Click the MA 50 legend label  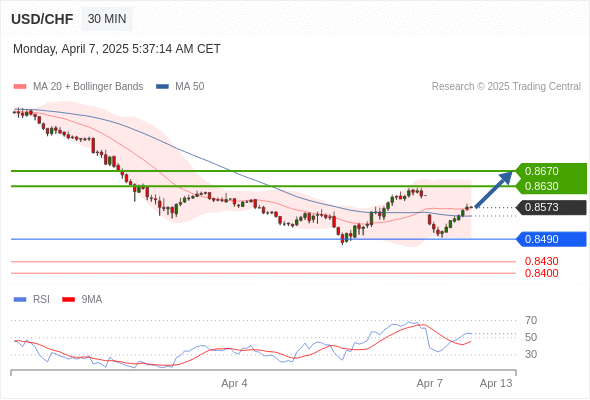[190, 87]
